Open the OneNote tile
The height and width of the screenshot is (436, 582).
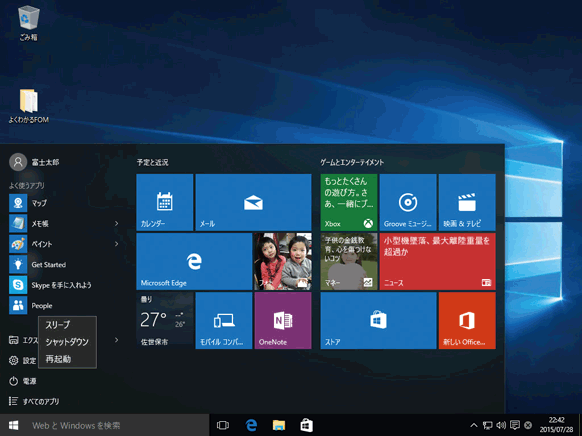click(283, 320)
